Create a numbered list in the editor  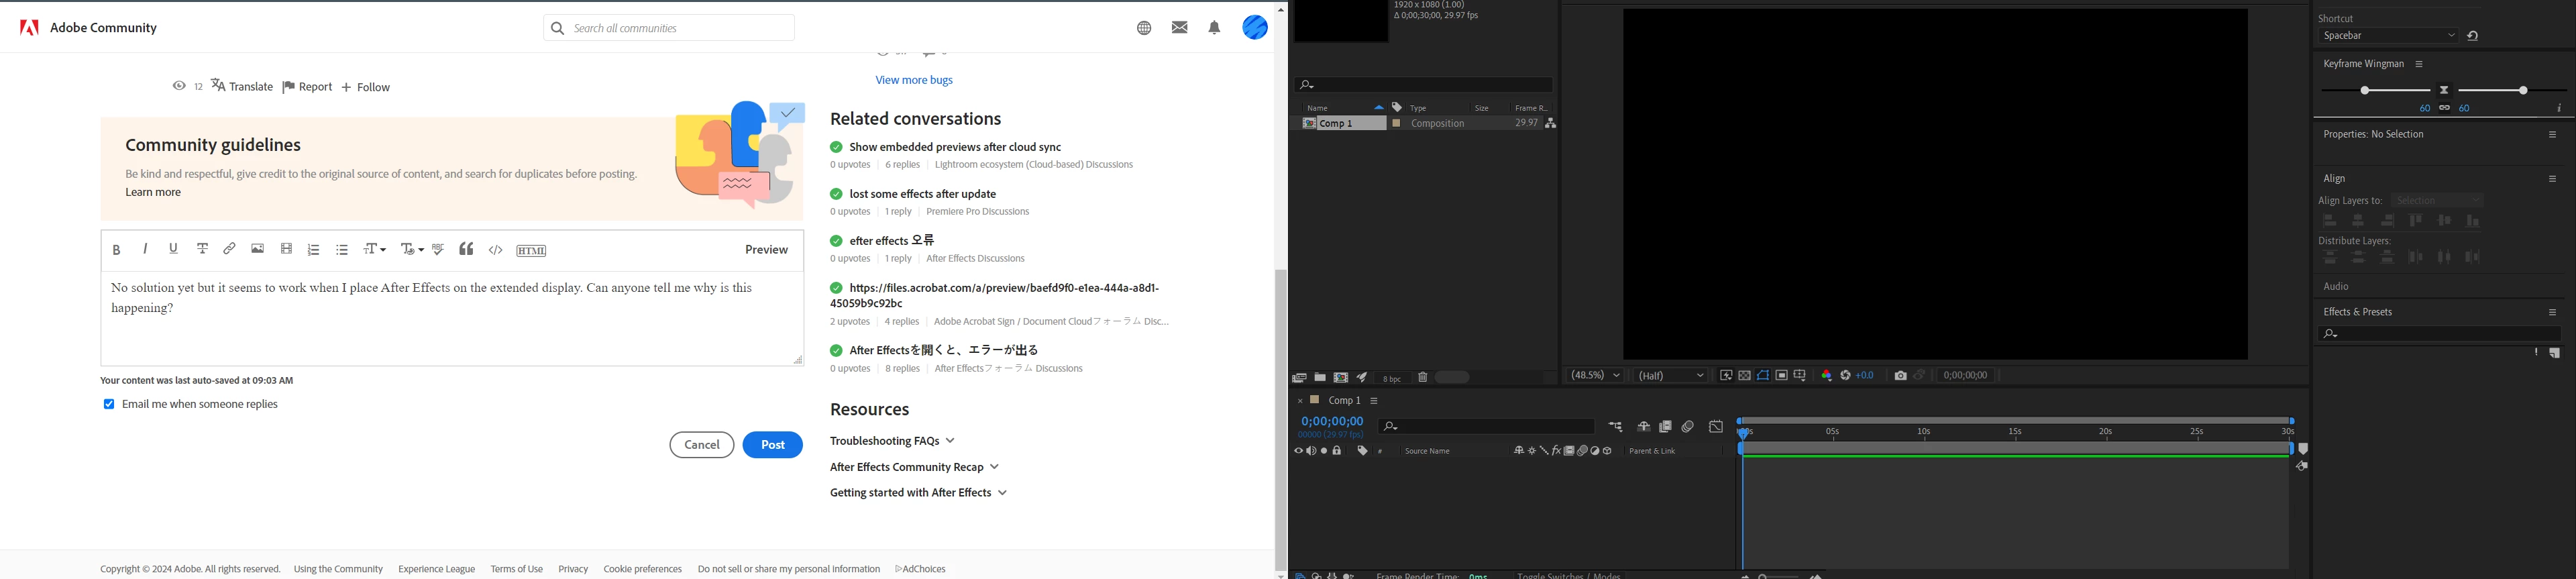314,250
